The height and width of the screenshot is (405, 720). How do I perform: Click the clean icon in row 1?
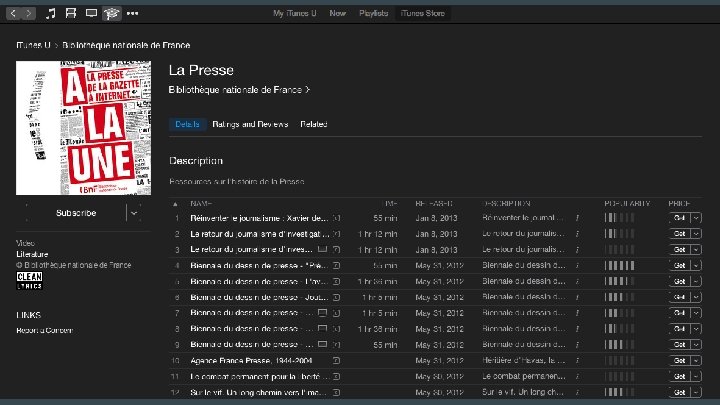coord(337,218)
